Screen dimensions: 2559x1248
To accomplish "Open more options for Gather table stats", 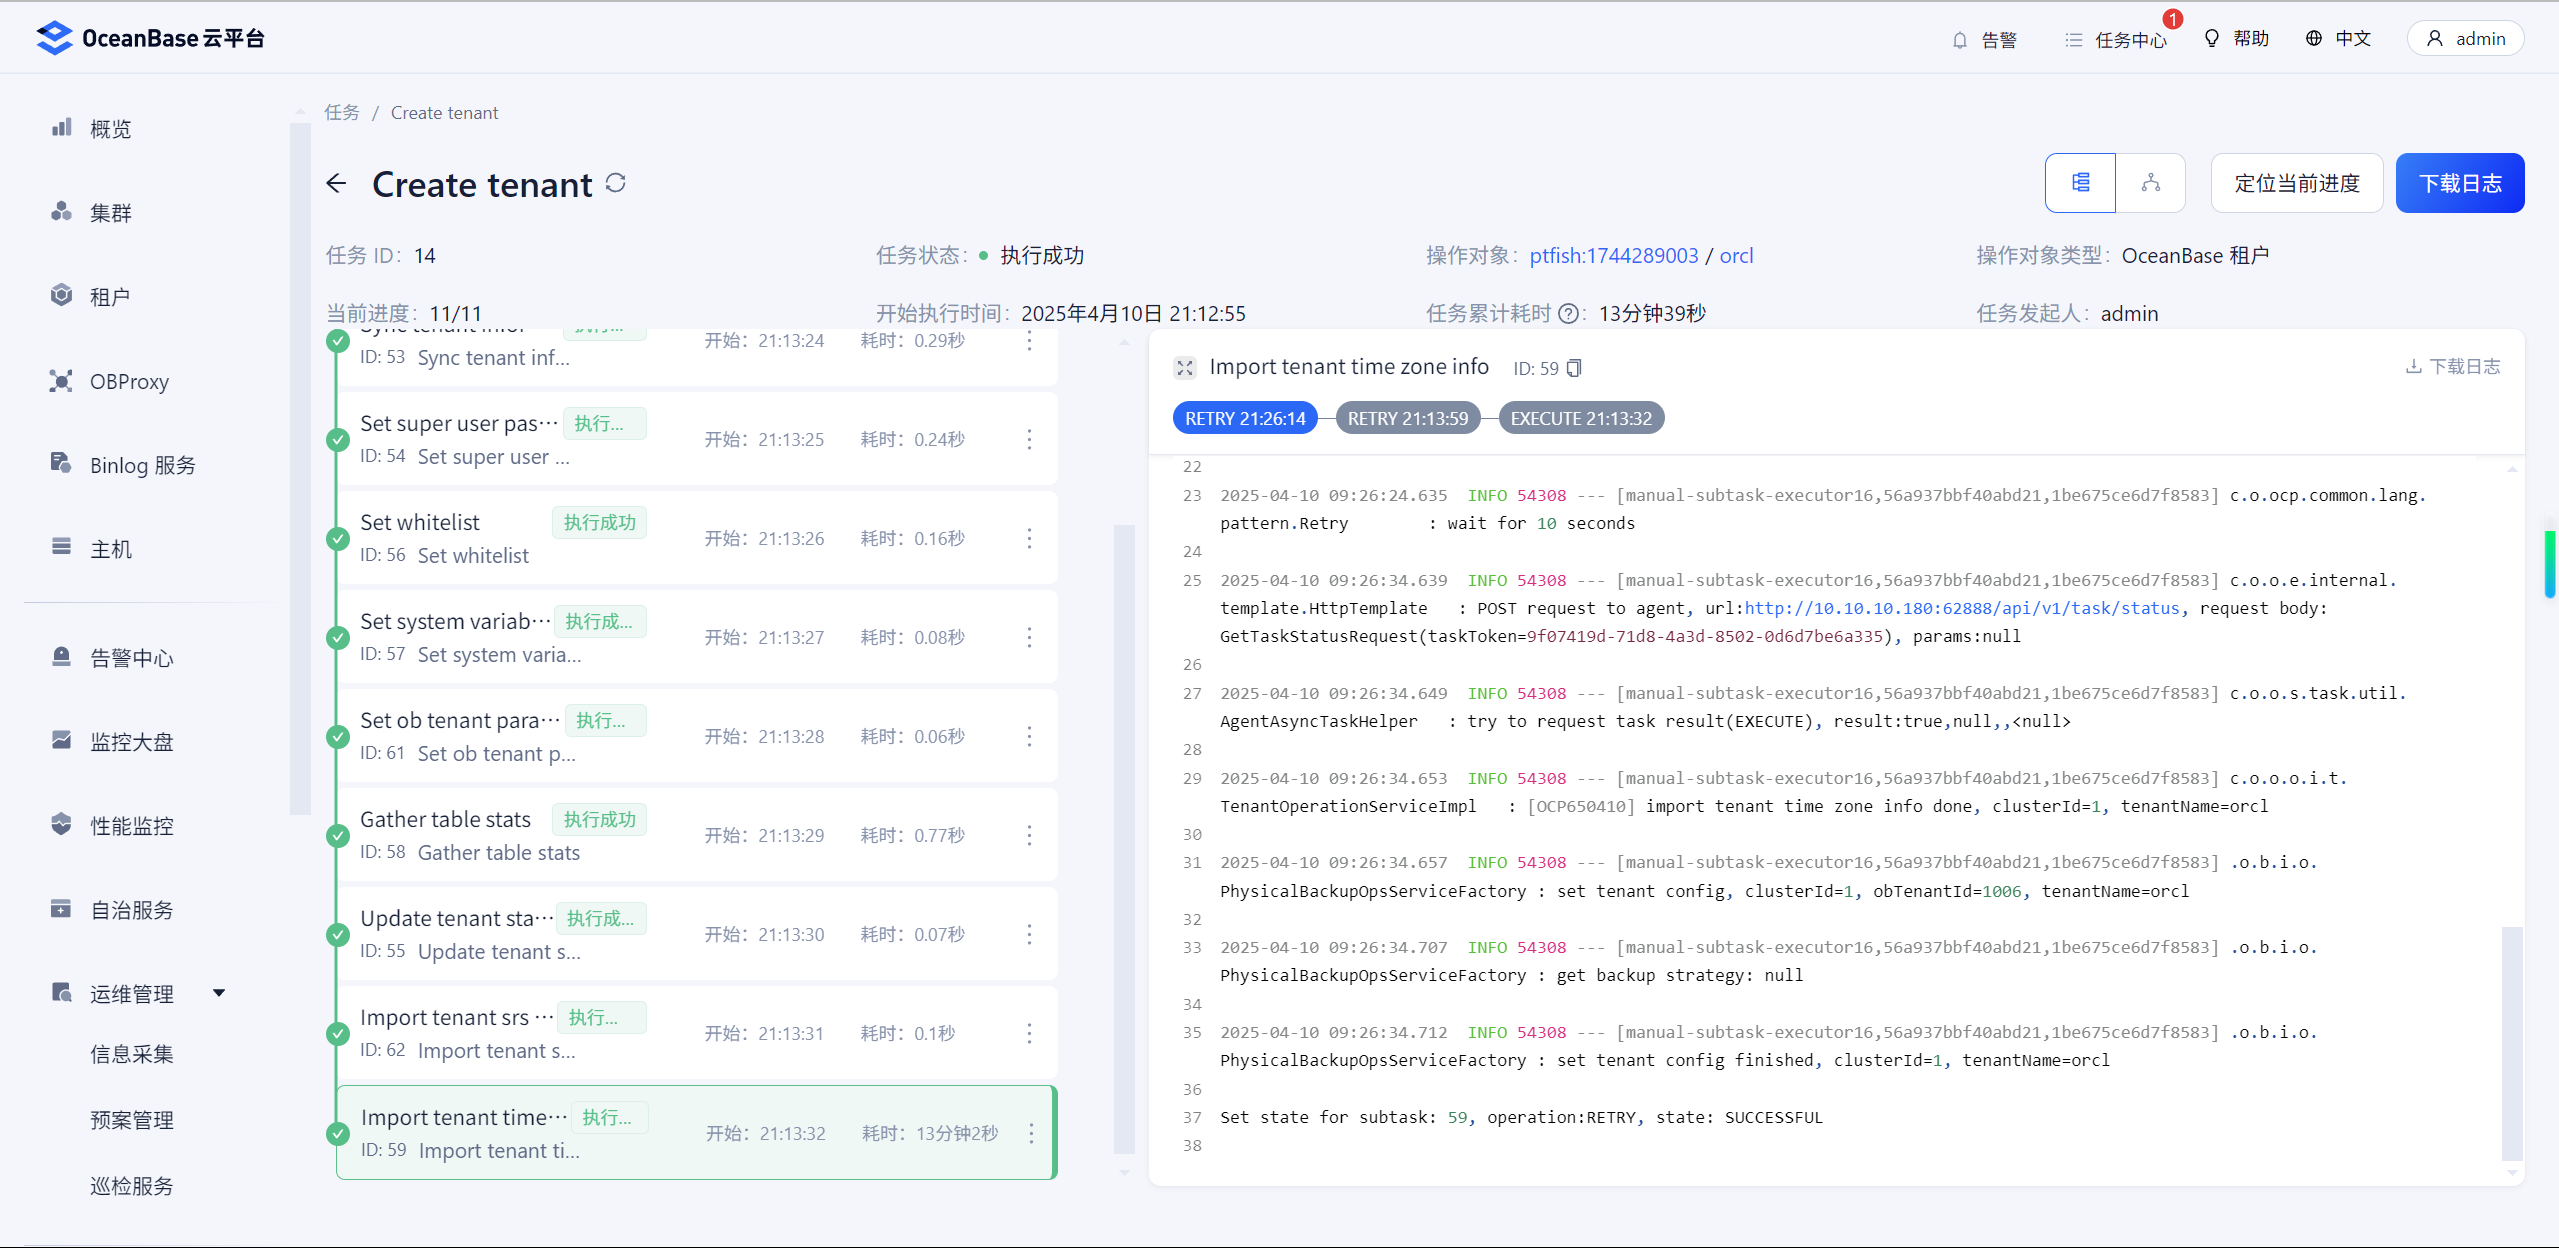I will tap(1029, 836).
